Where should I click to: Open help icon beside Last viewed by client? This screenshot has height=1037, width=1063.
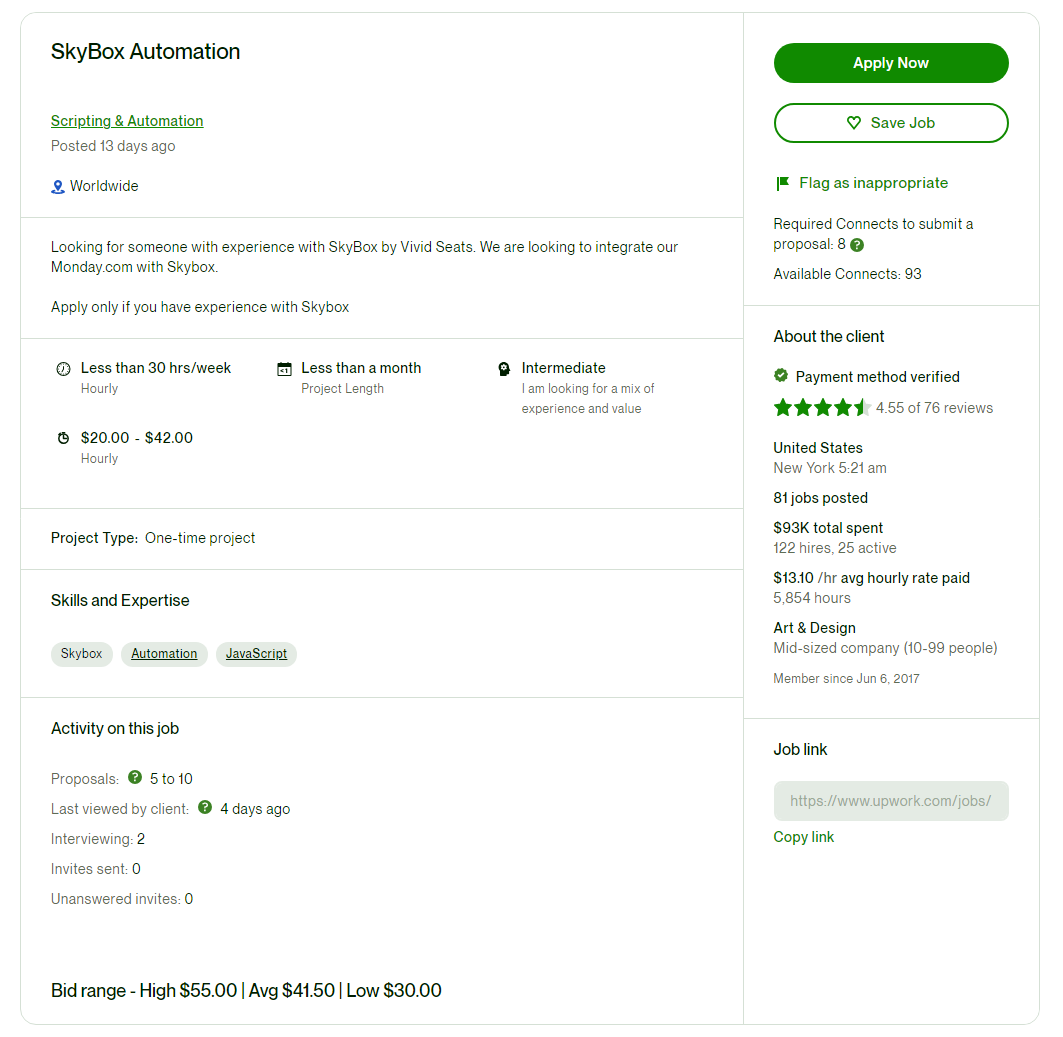click(205, 807)
